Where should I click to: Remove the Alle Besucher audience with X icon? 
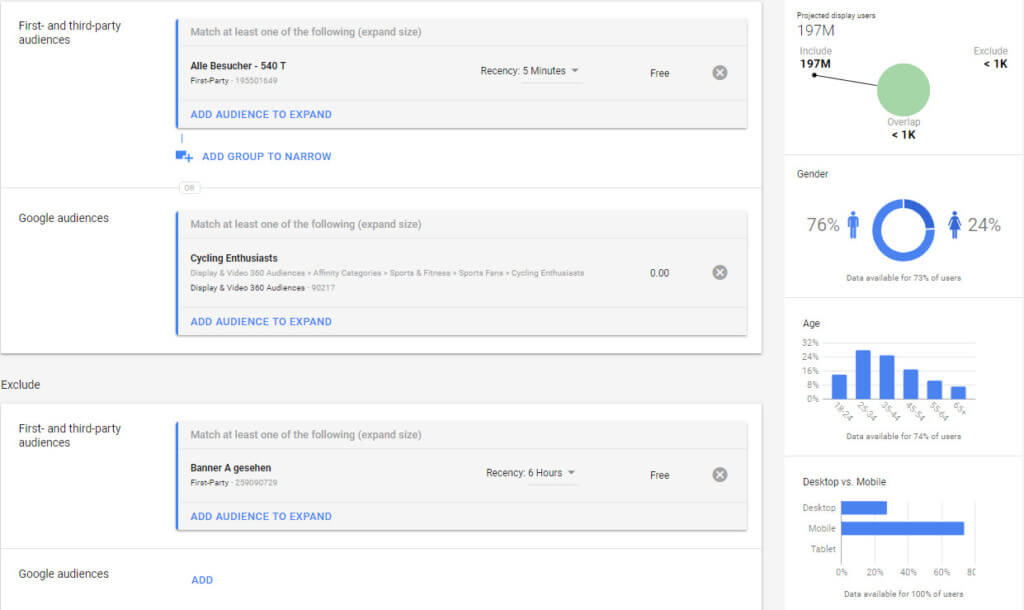tap(720, 72)
